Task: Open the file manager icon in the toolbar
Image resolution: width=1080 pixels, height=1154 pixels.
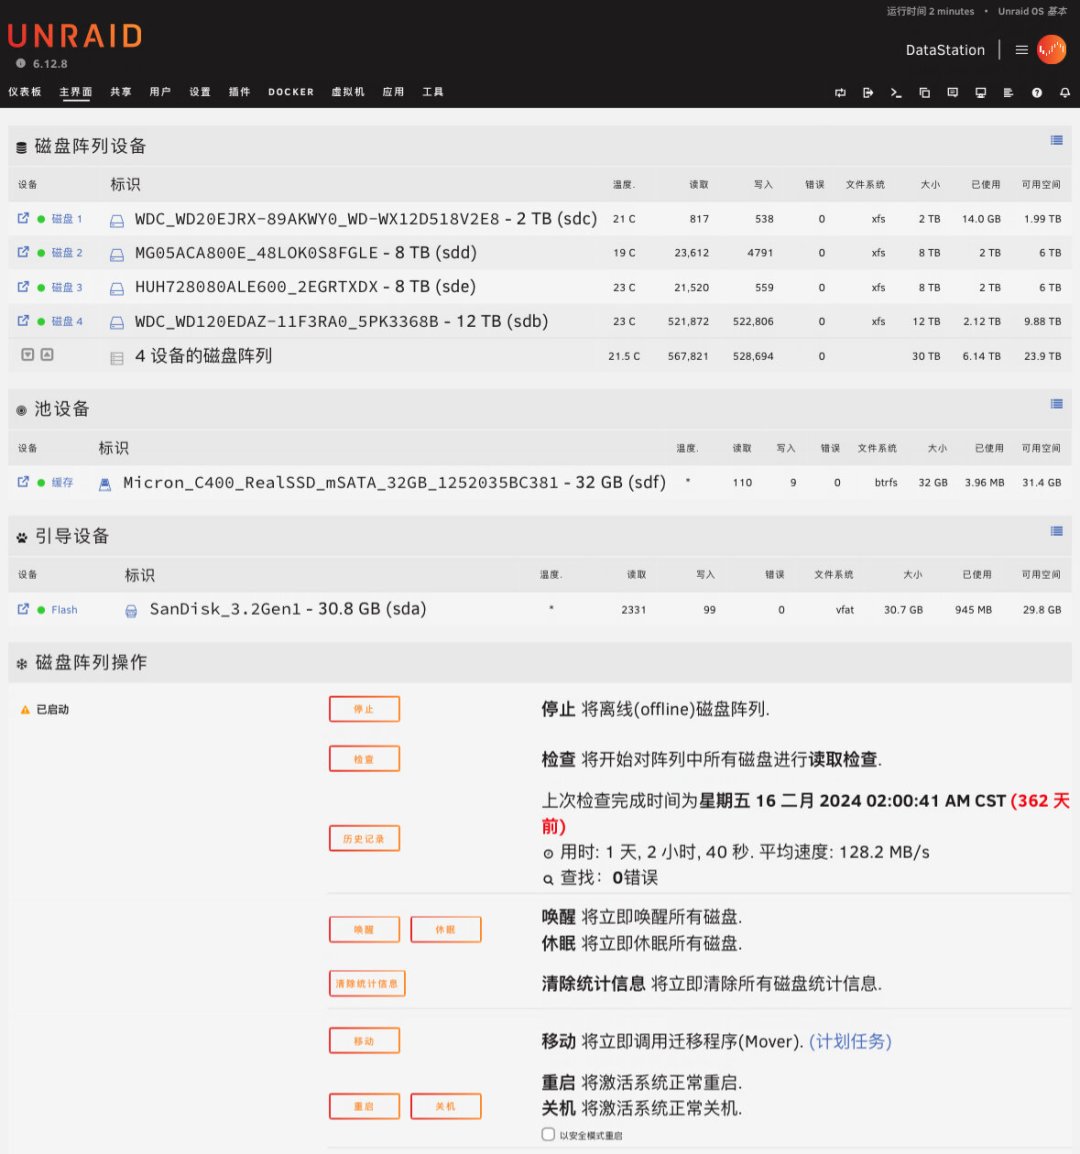Action: click(x=925, y=93)
